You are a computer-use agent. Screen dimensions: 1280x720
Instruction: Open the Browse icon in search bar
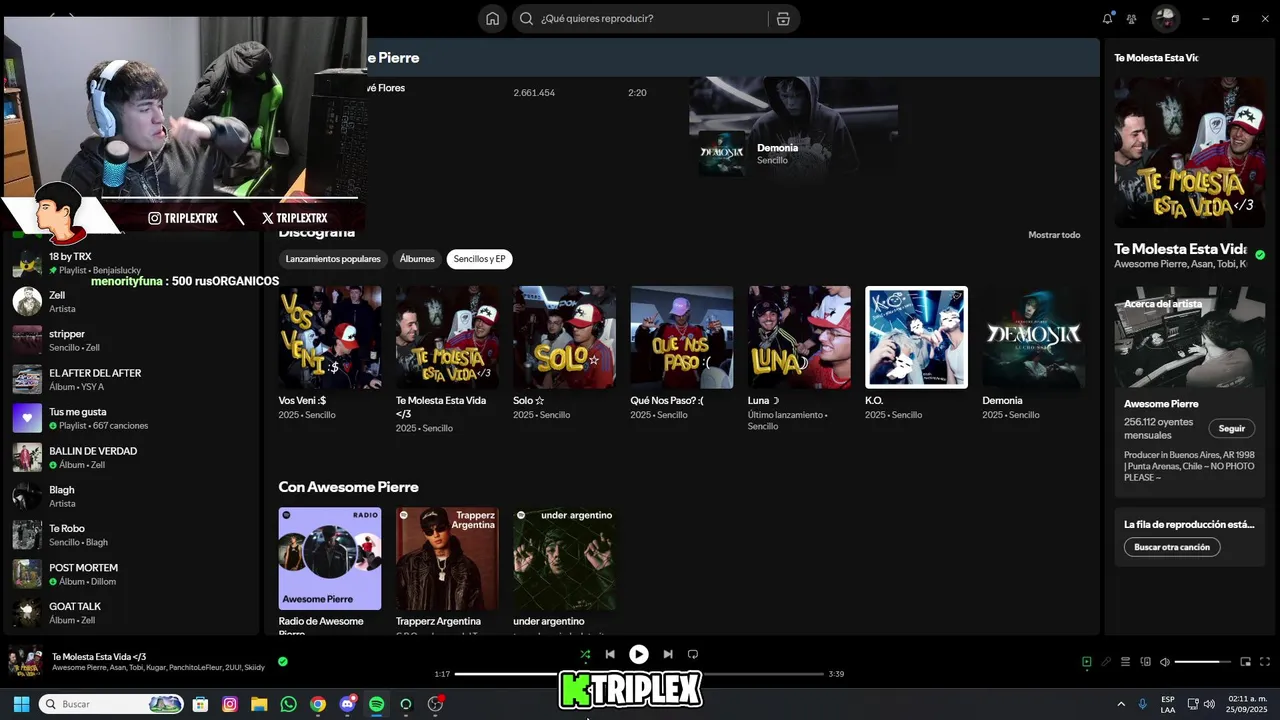(x=783, y=18)
